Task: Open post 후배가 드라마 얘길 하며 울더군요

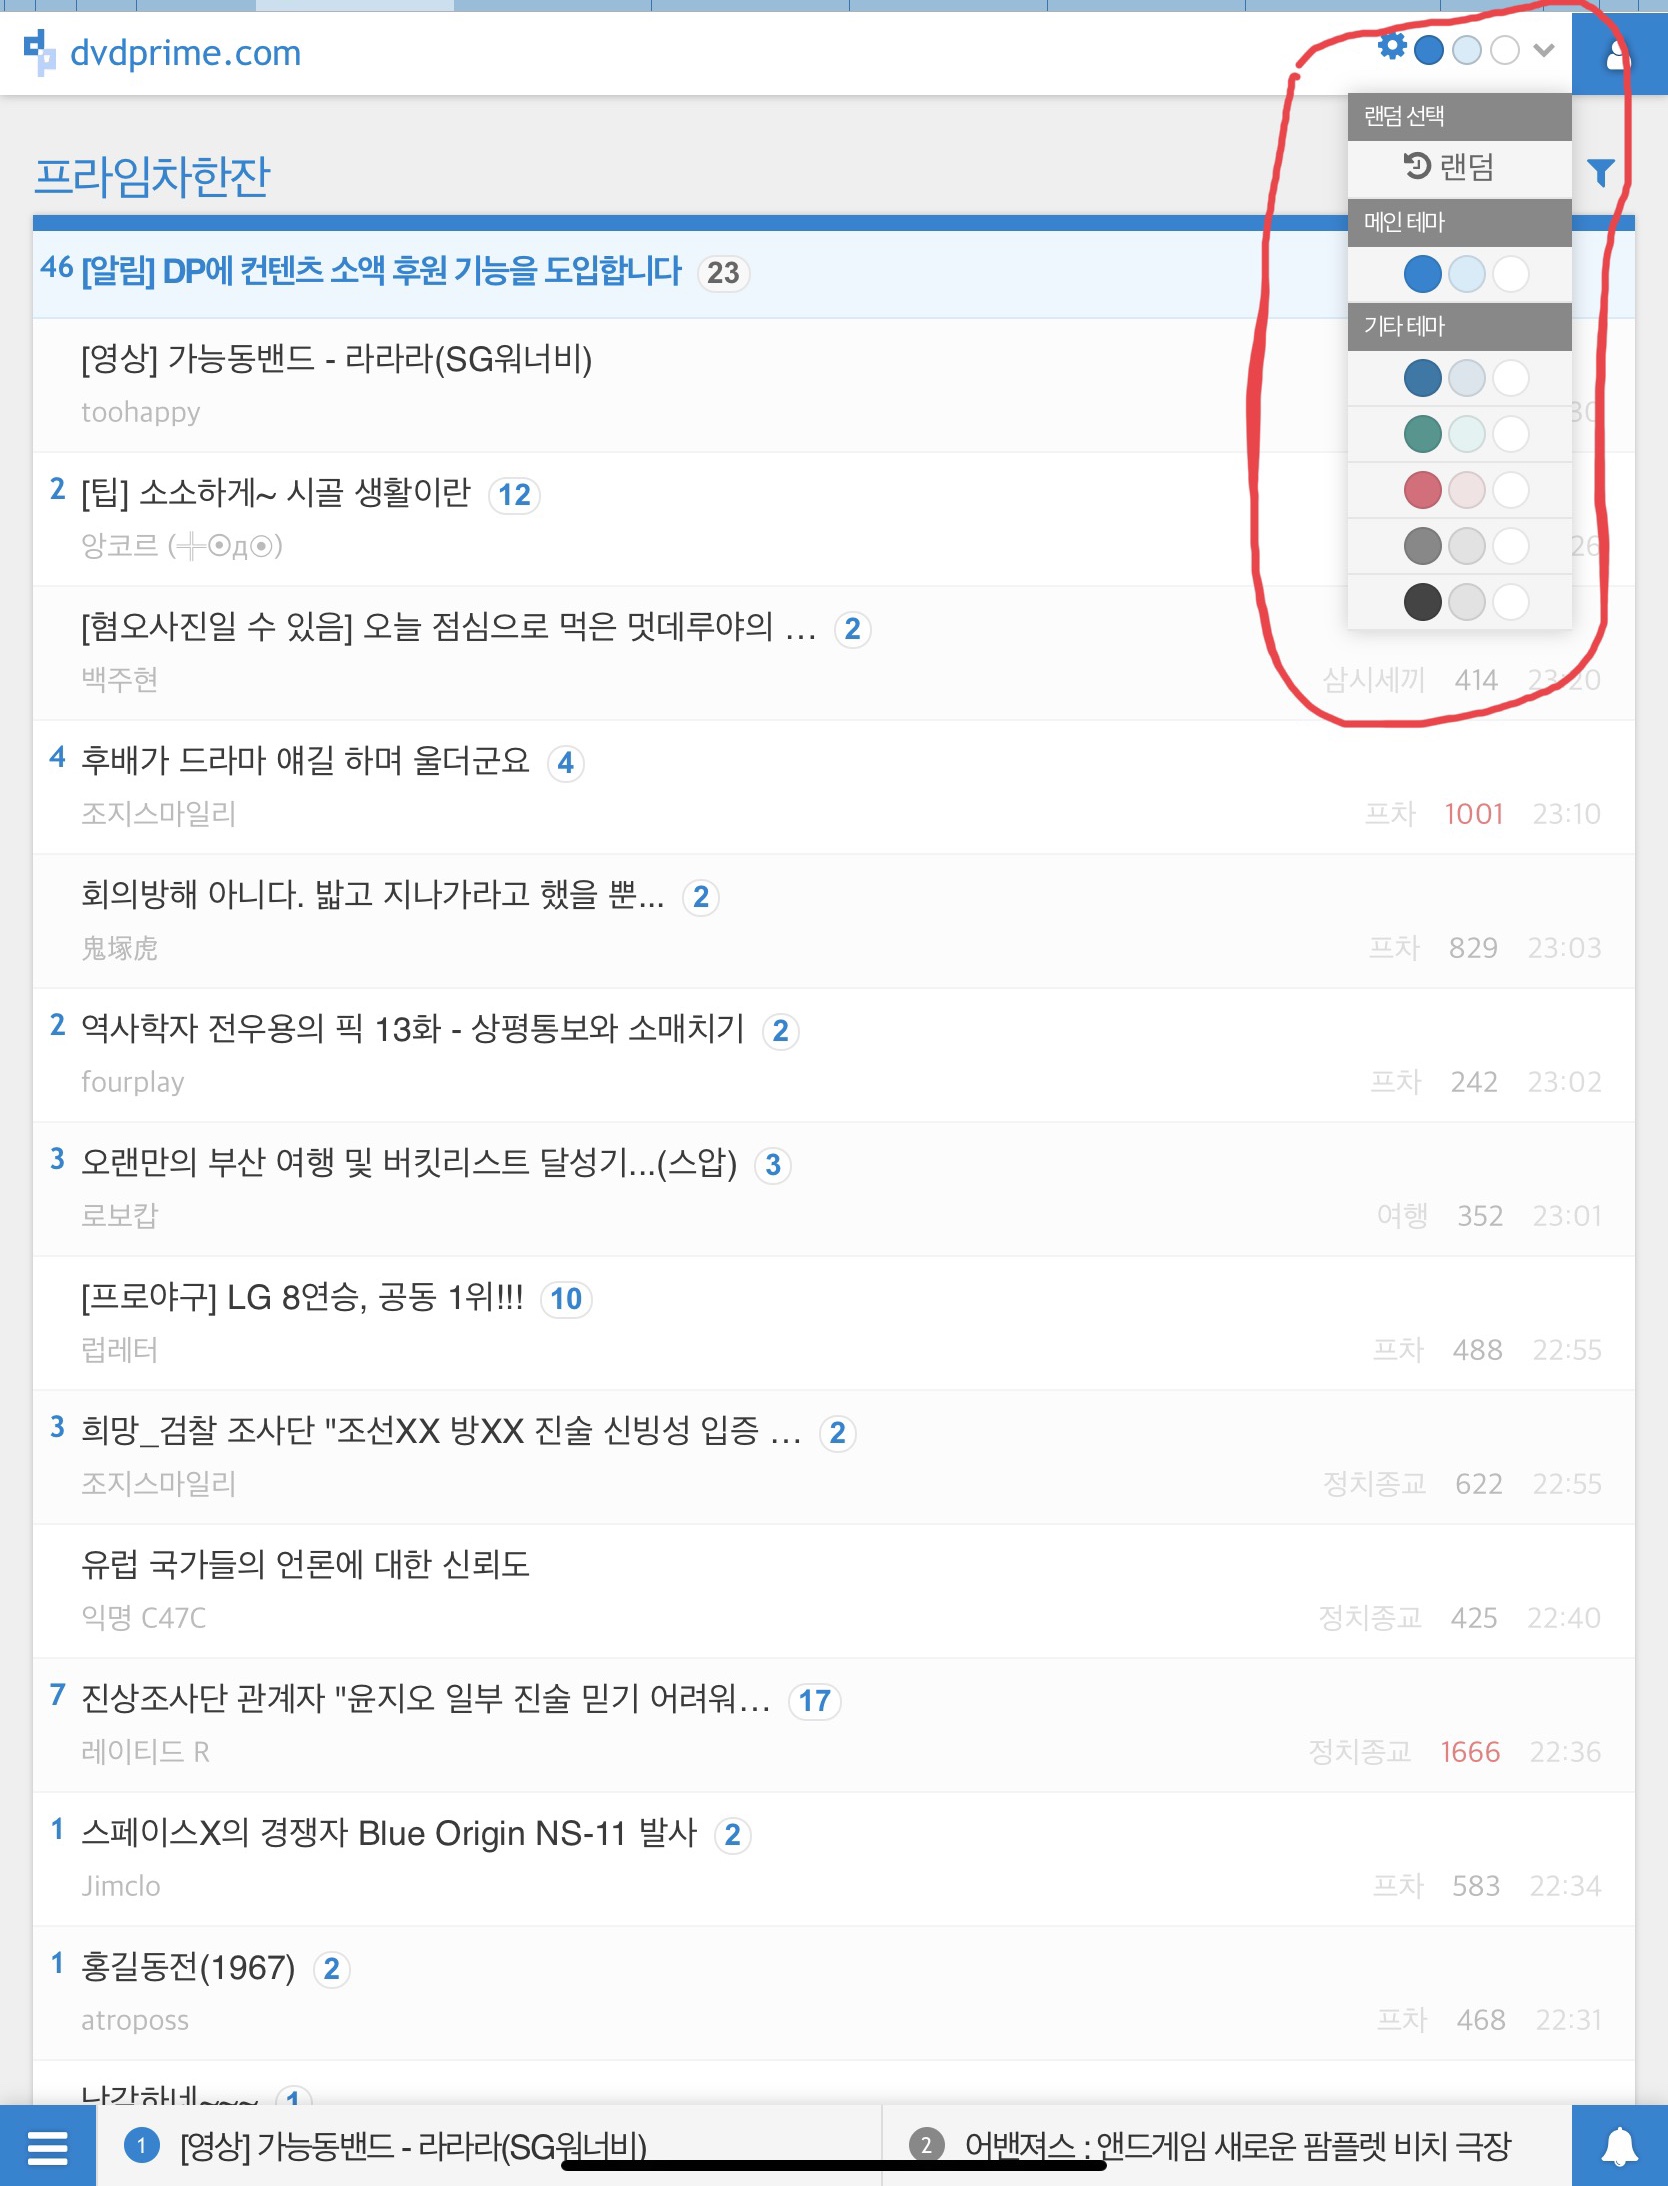Action: pos(305,761)
